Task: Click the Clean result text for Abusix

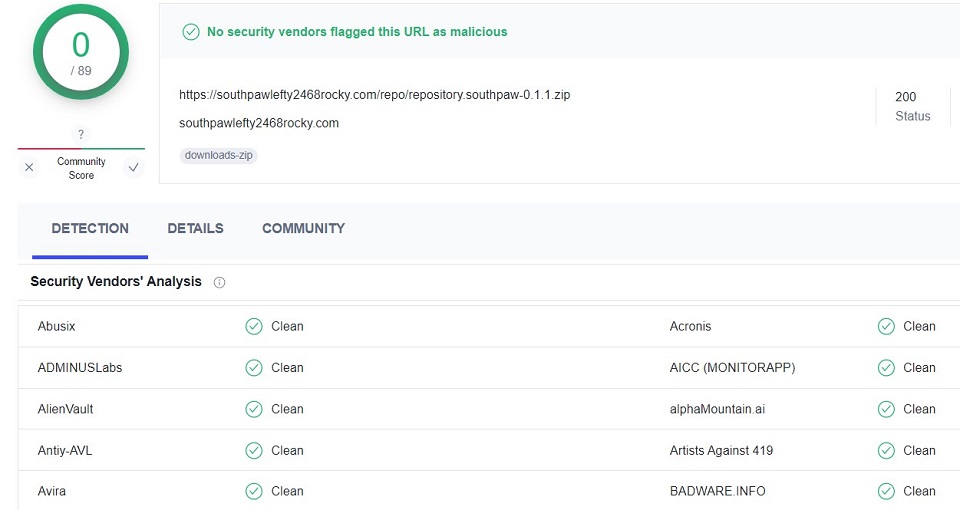Action: click(287, 326)
